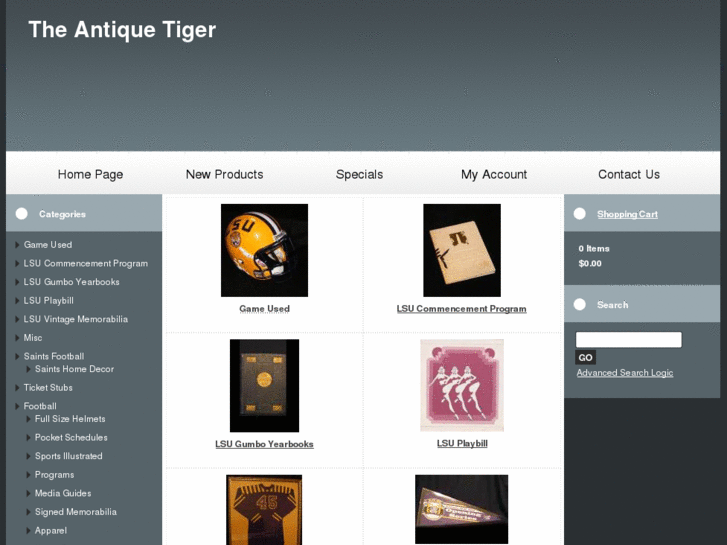This screenshot has width=727, height=545.
Task: Open LSU Commencement Program booklet thumbnail
Action: point(462,250)
